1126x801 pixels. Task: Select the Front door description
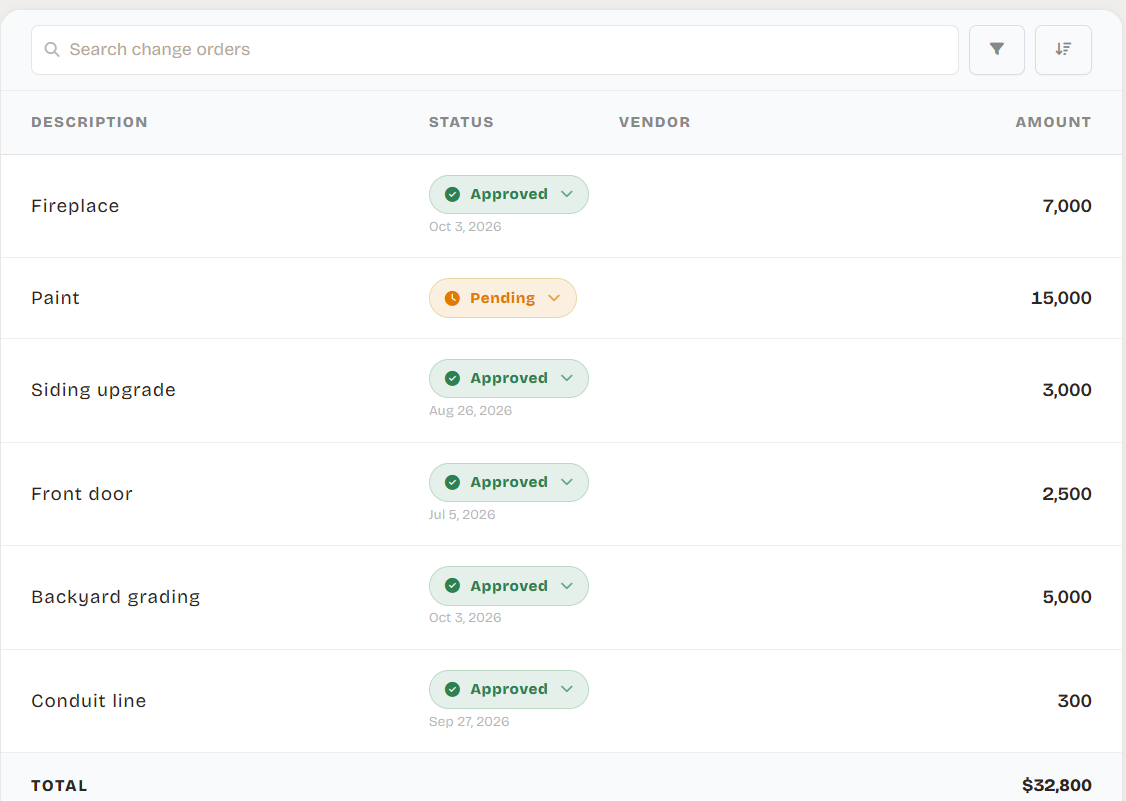pyautogui.click(x=82, y=494)
